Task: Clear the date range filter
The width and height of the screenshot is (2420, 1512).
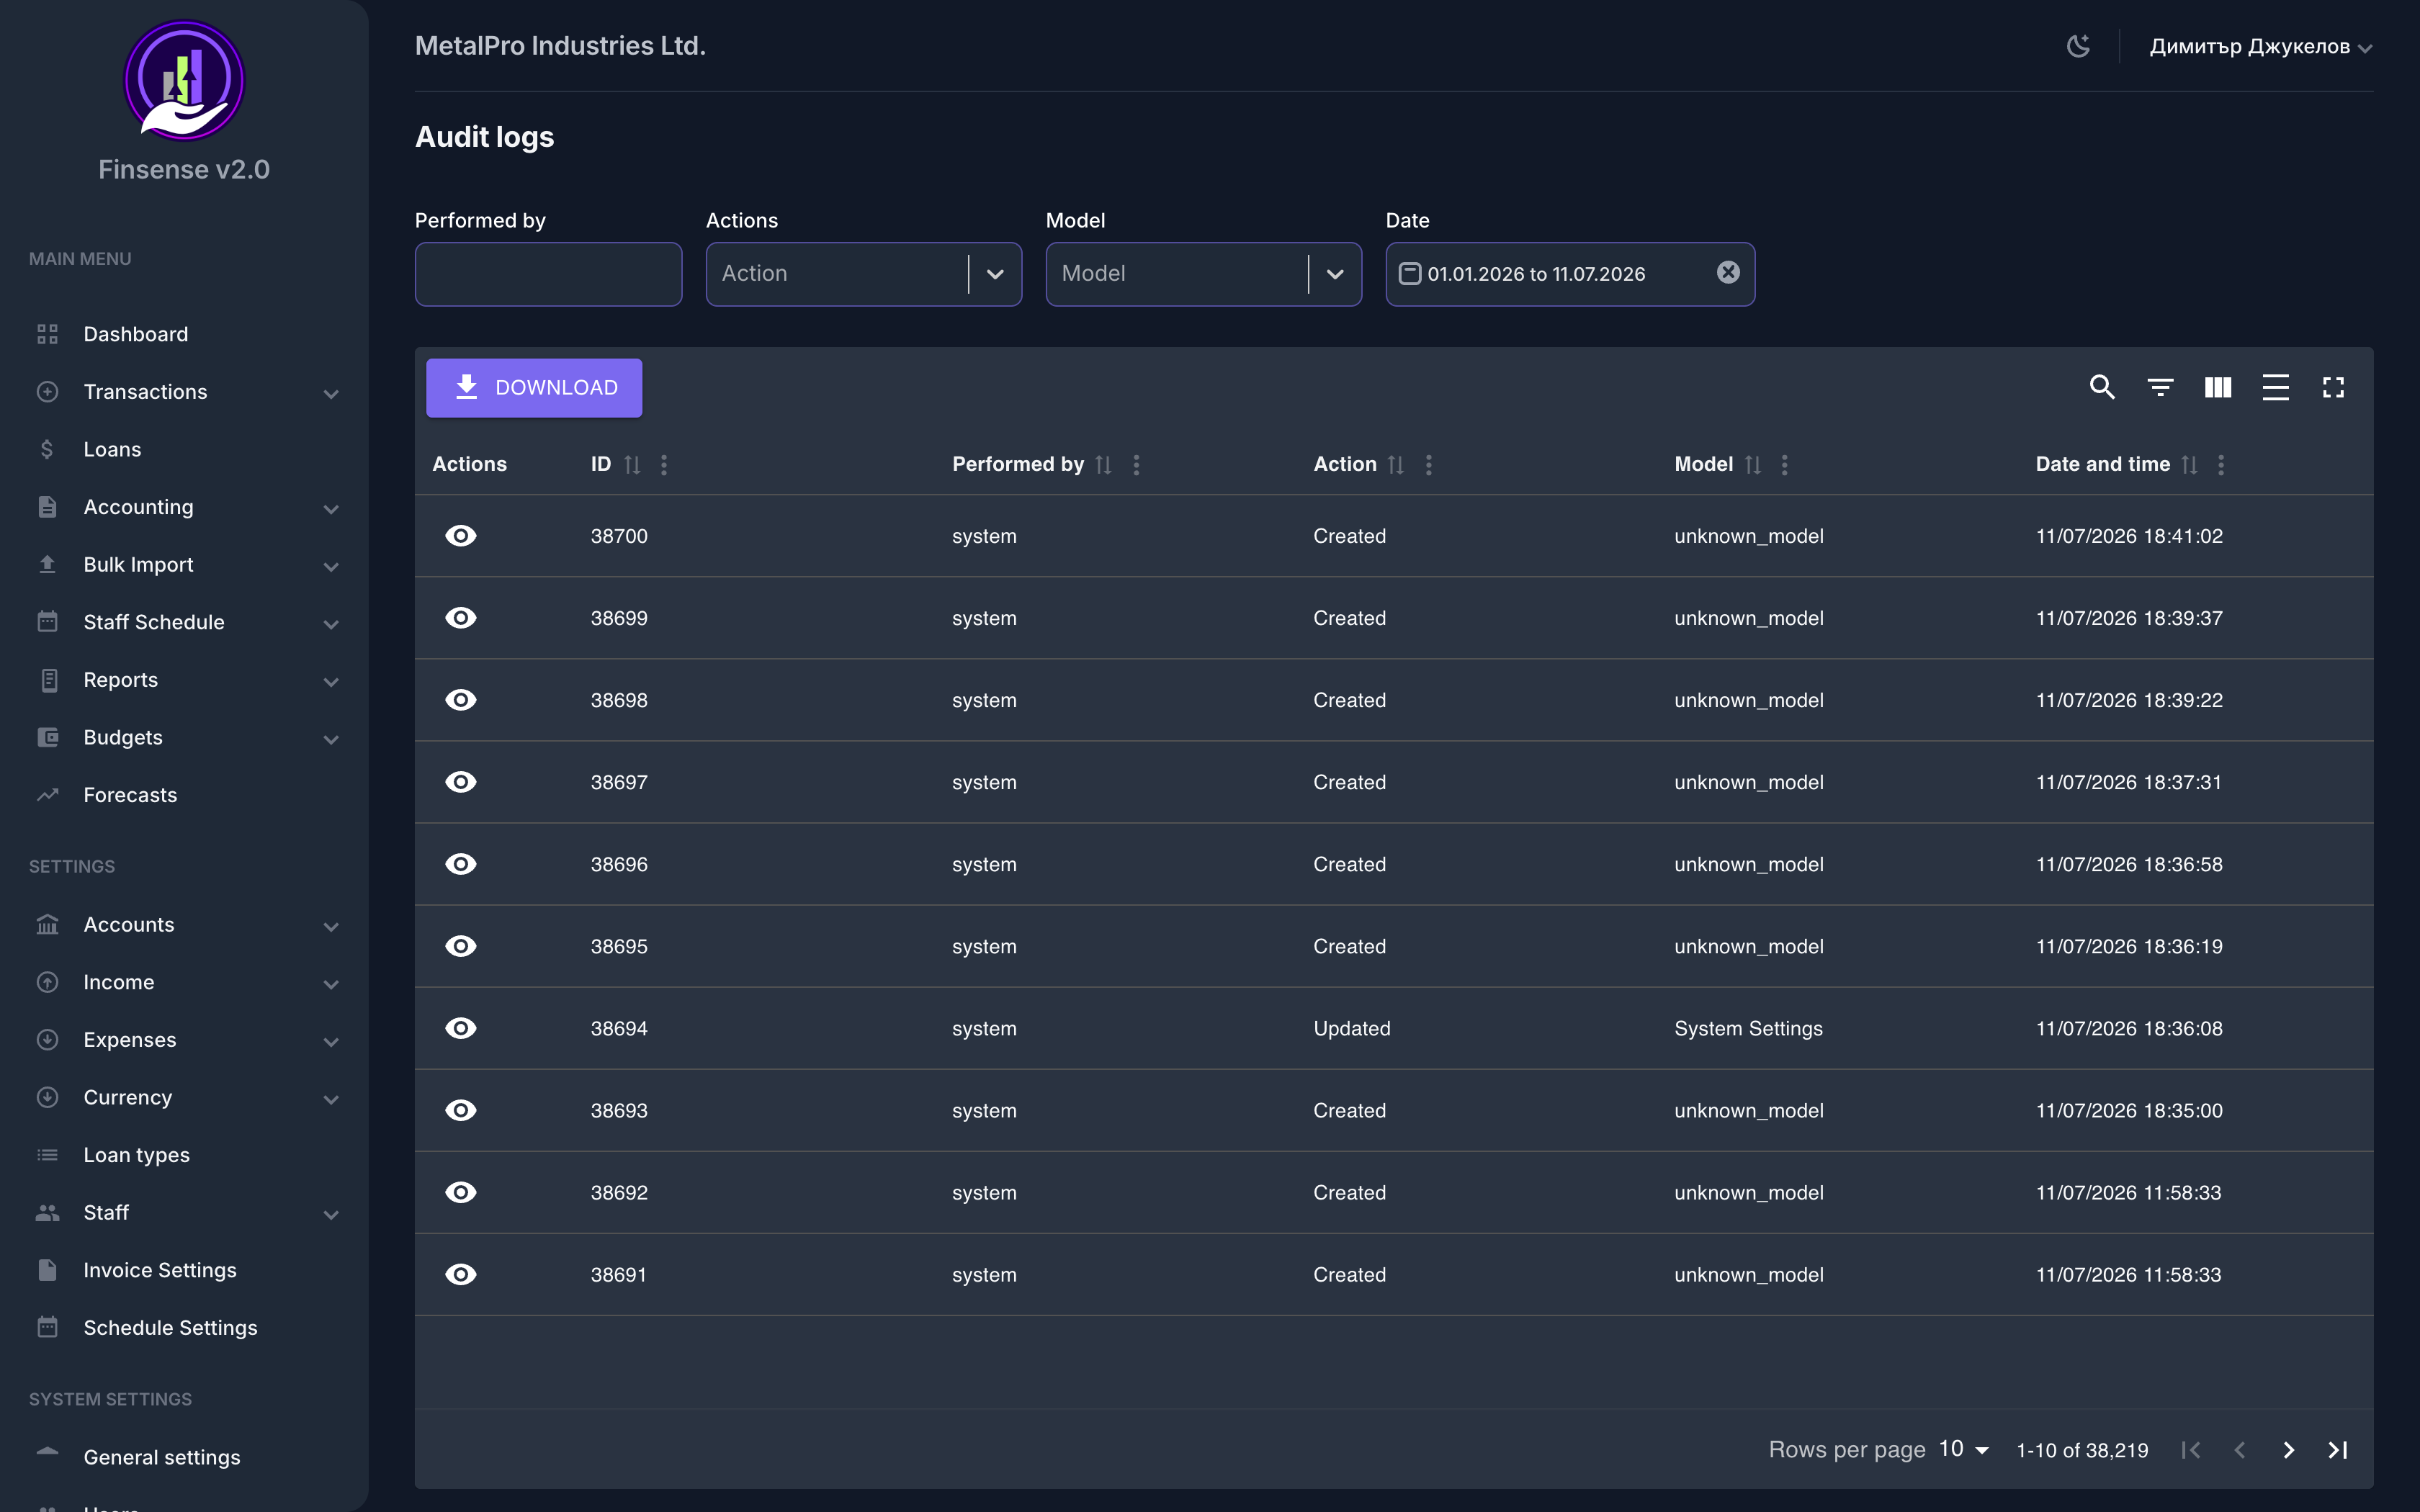Action: tap(1728, 273)
